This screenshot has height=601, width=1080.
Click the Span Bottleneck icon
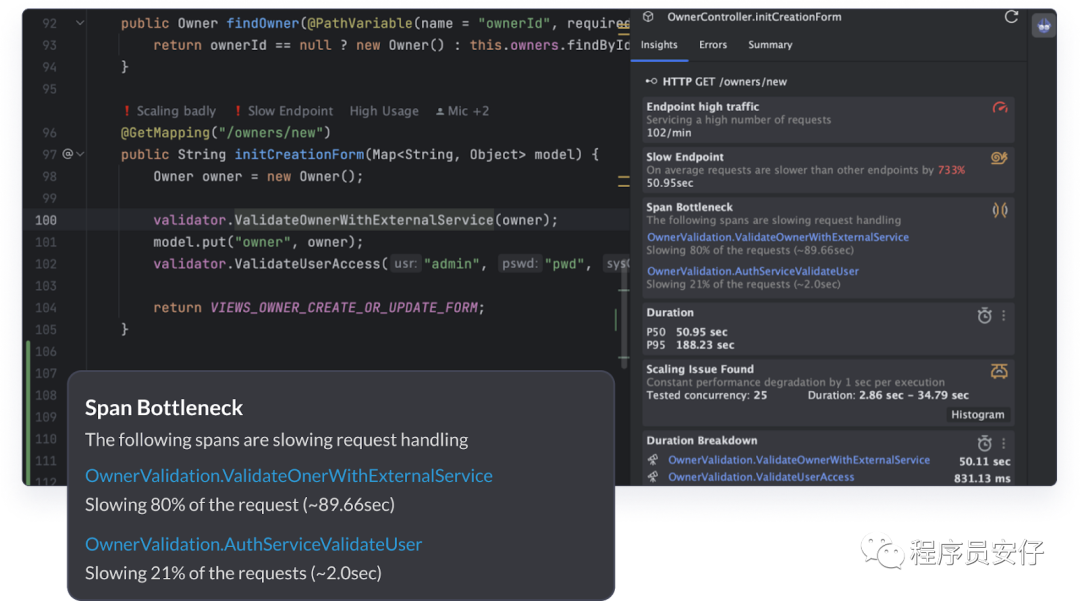(999, 210)
